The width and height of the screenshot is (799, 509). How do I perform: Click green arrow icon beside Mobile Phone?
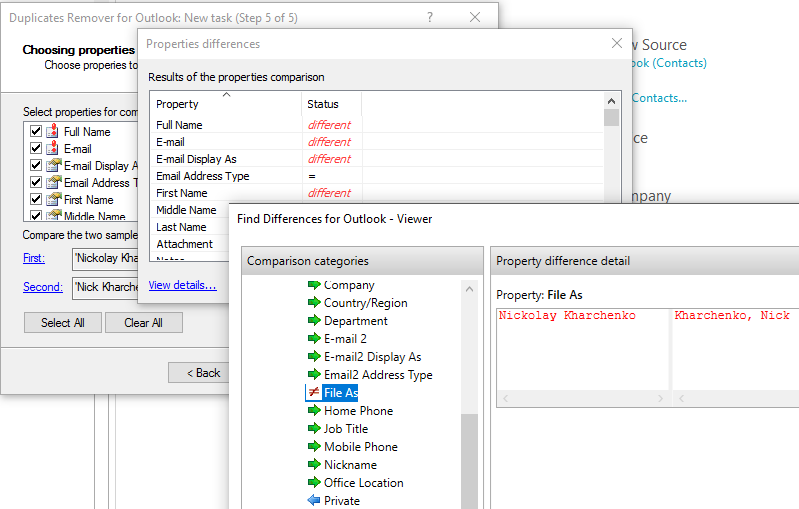pyautogui.click(x=314, y=446)
